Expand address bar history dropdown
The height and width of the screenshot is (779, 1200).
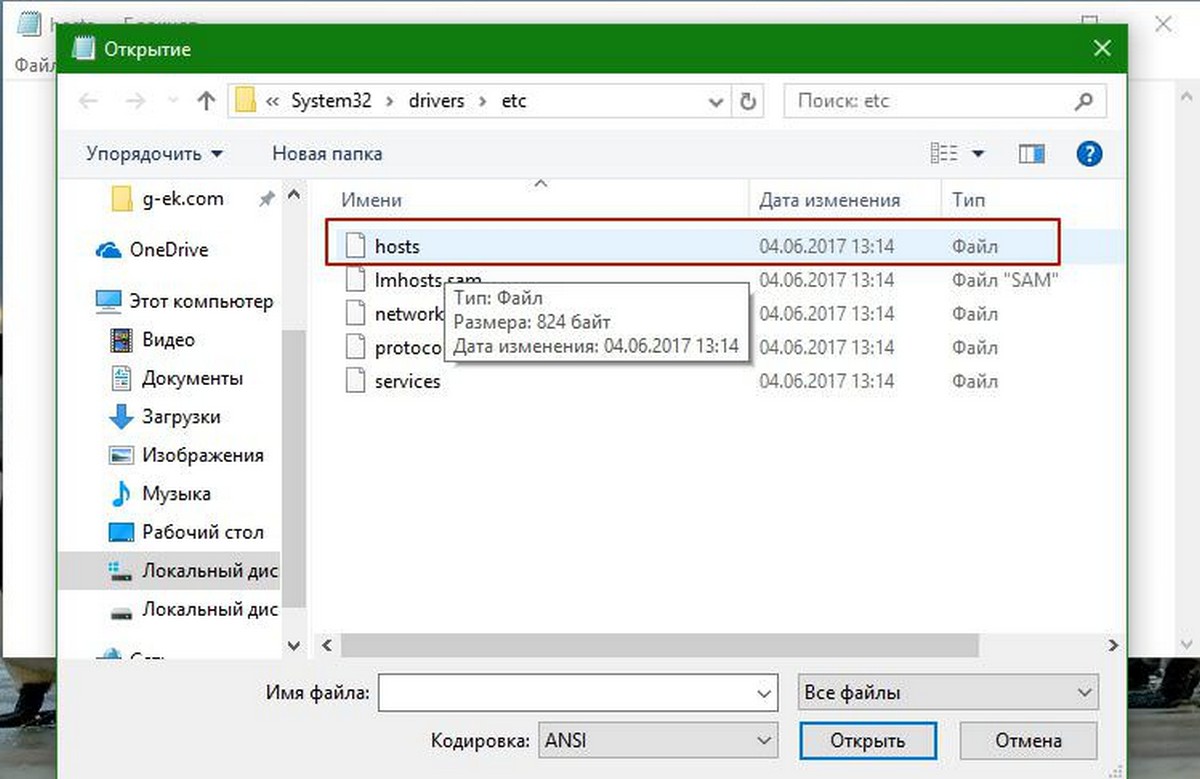pyautogui.click(x=717, y=102)
